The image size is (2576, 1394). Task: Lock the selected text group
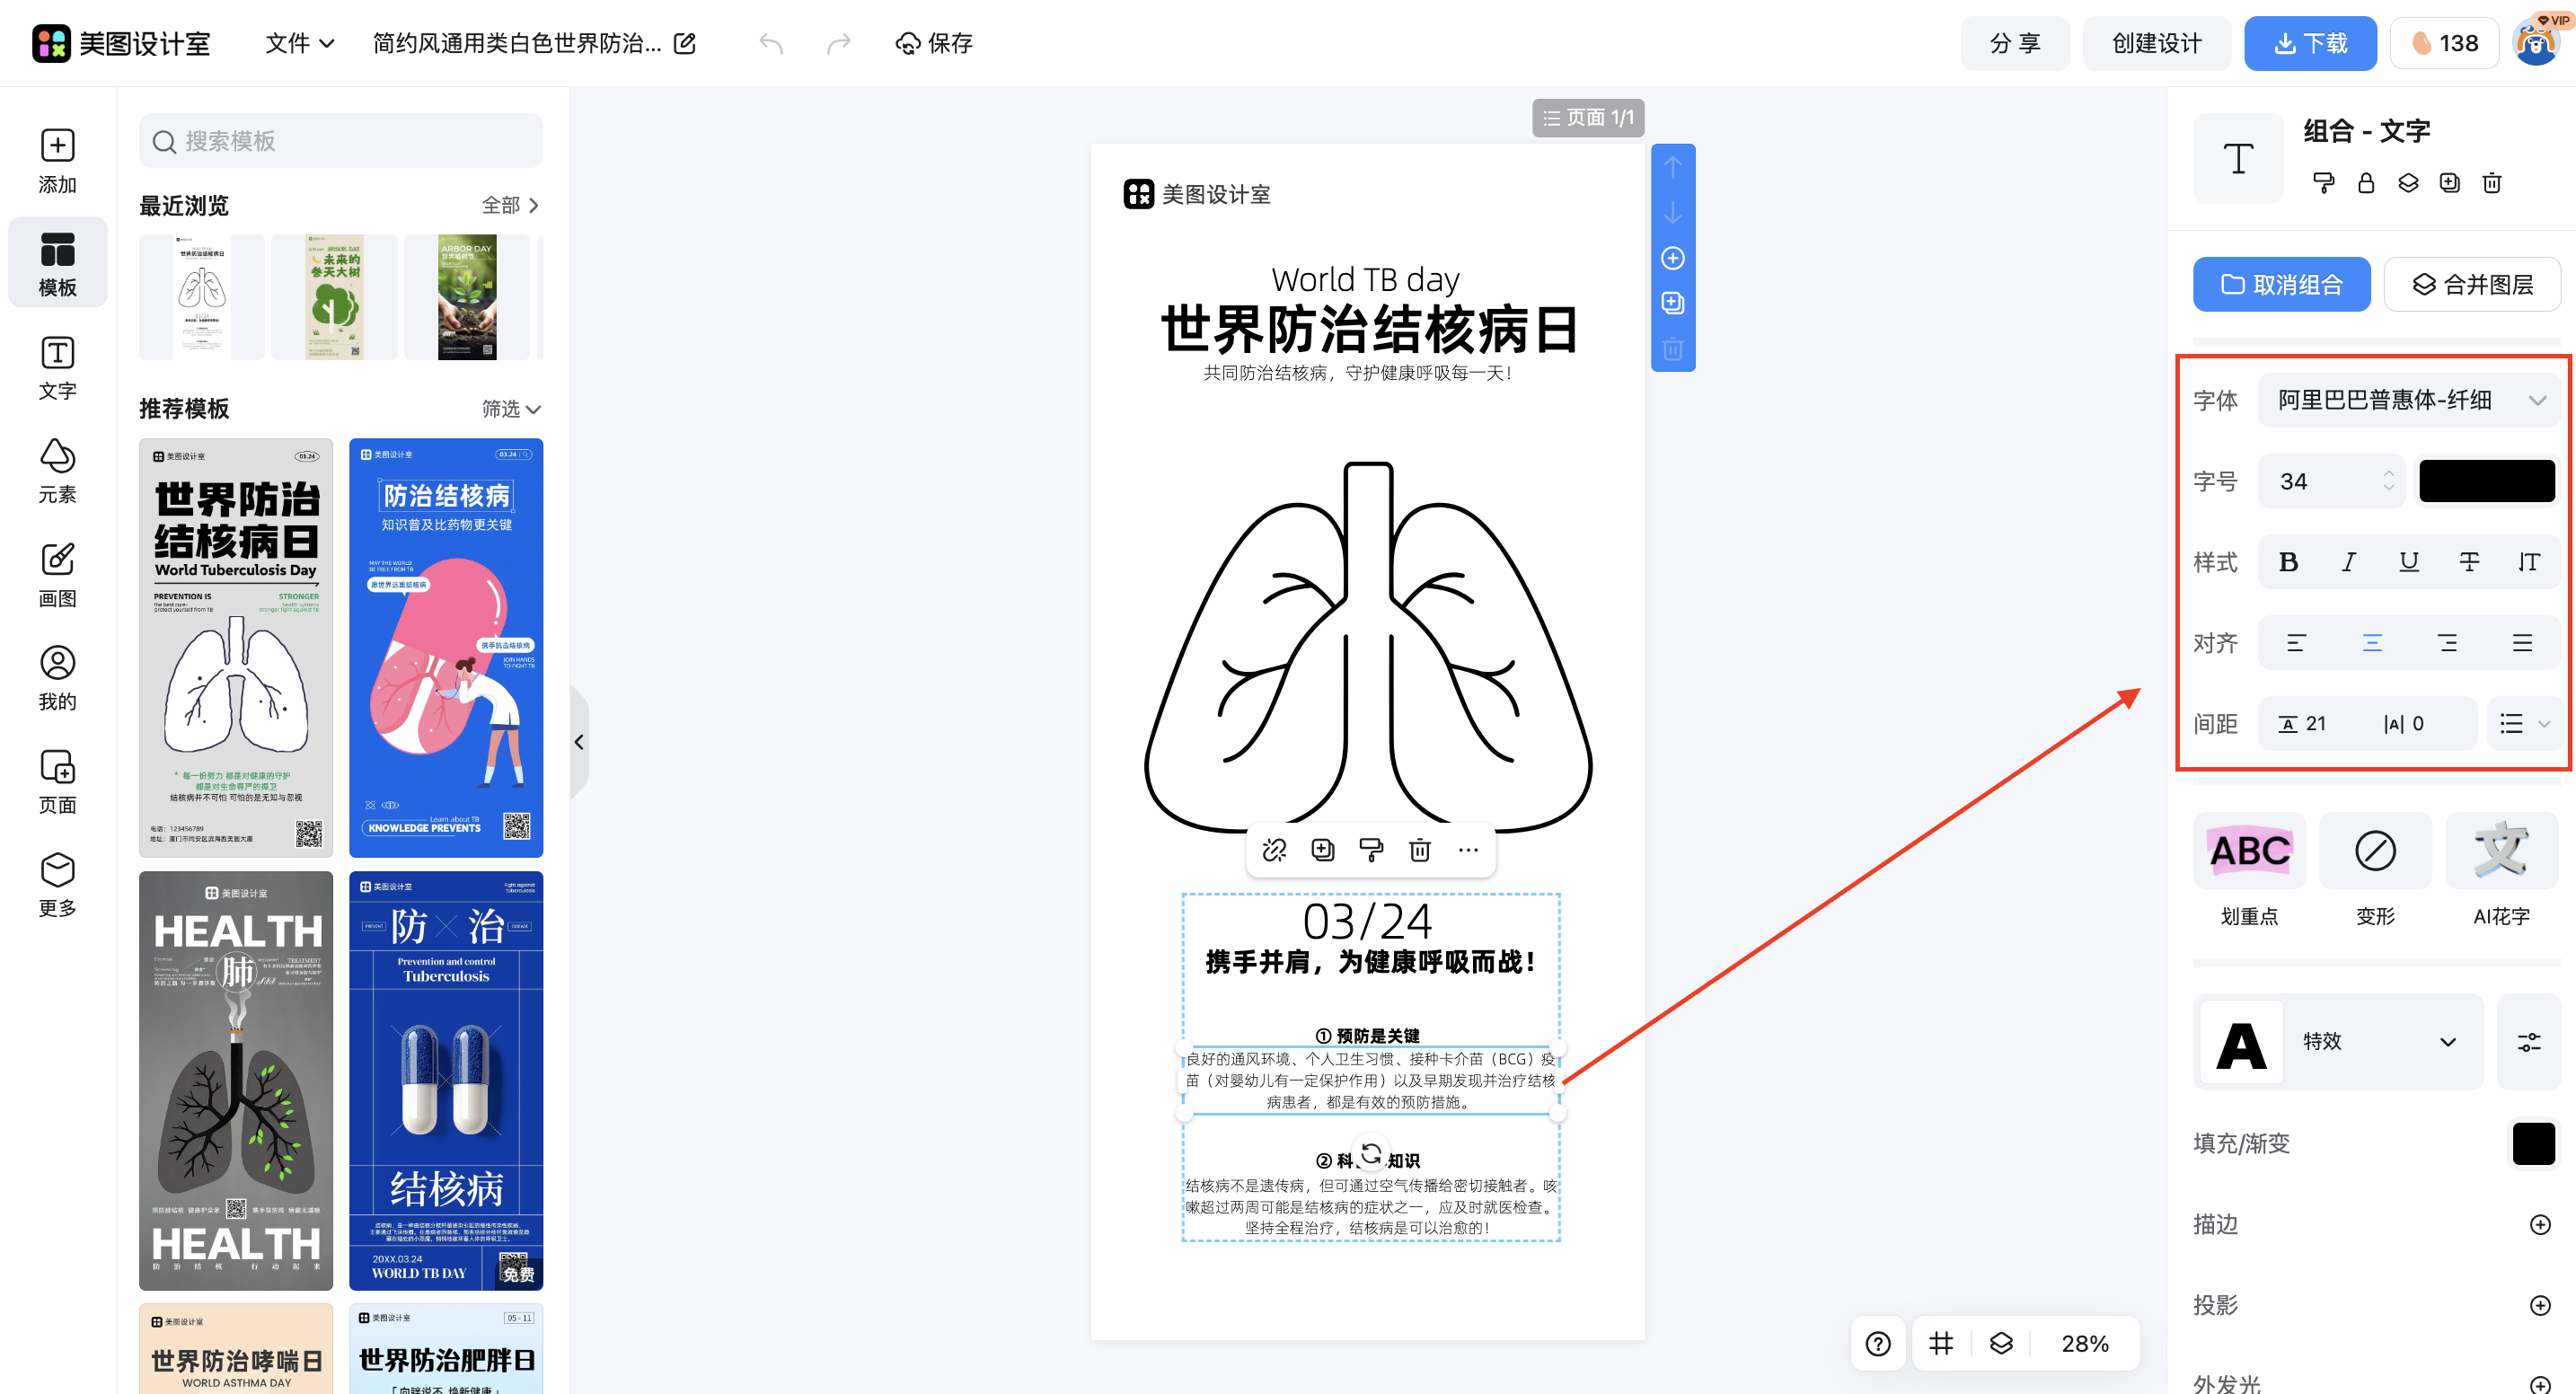(x=2366, y=183)
